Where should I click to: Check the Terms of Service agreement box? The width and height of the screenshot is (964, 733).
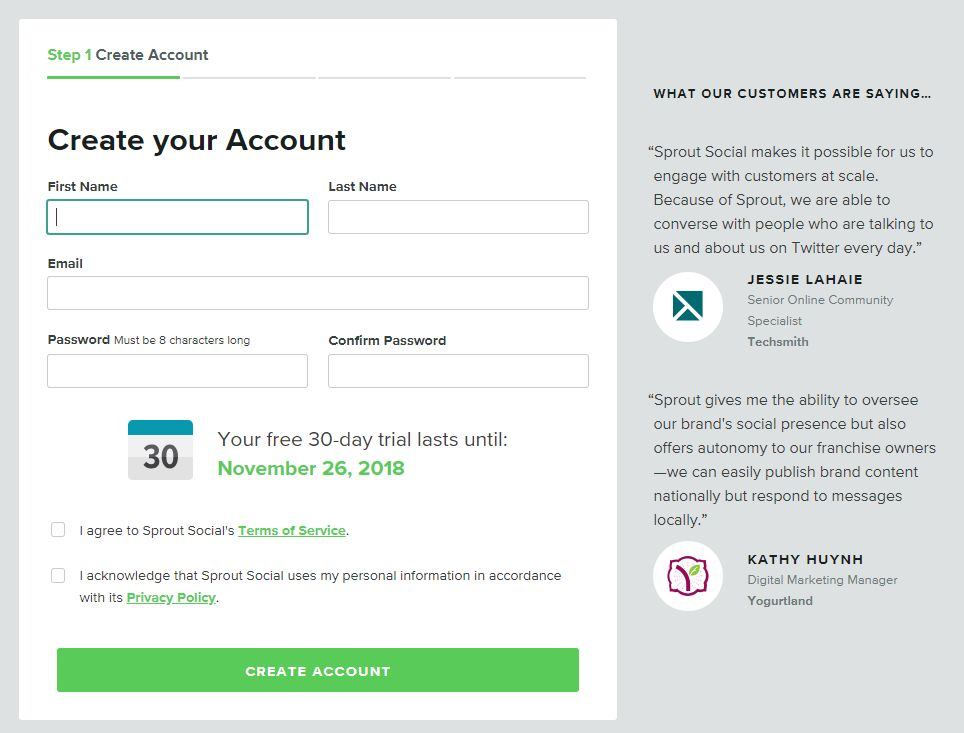click(x=58, y=530)
